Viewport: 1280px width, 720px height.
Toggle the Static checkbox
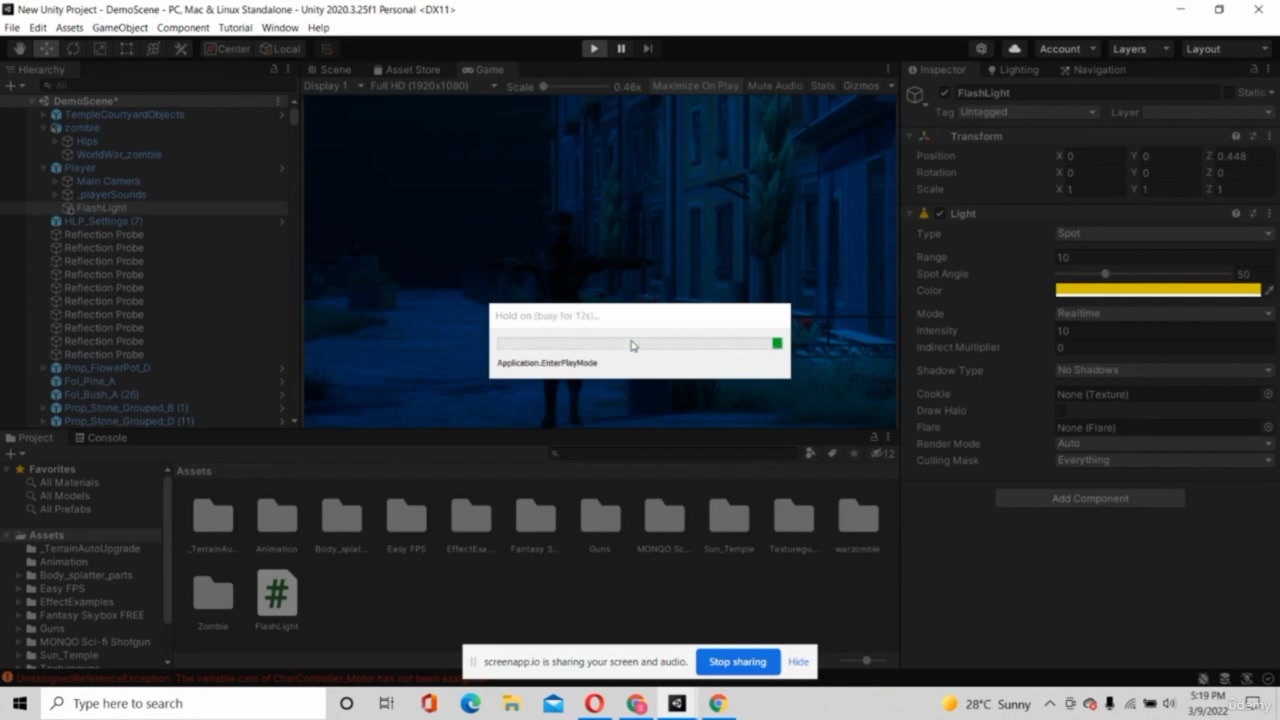[1229, 93]
